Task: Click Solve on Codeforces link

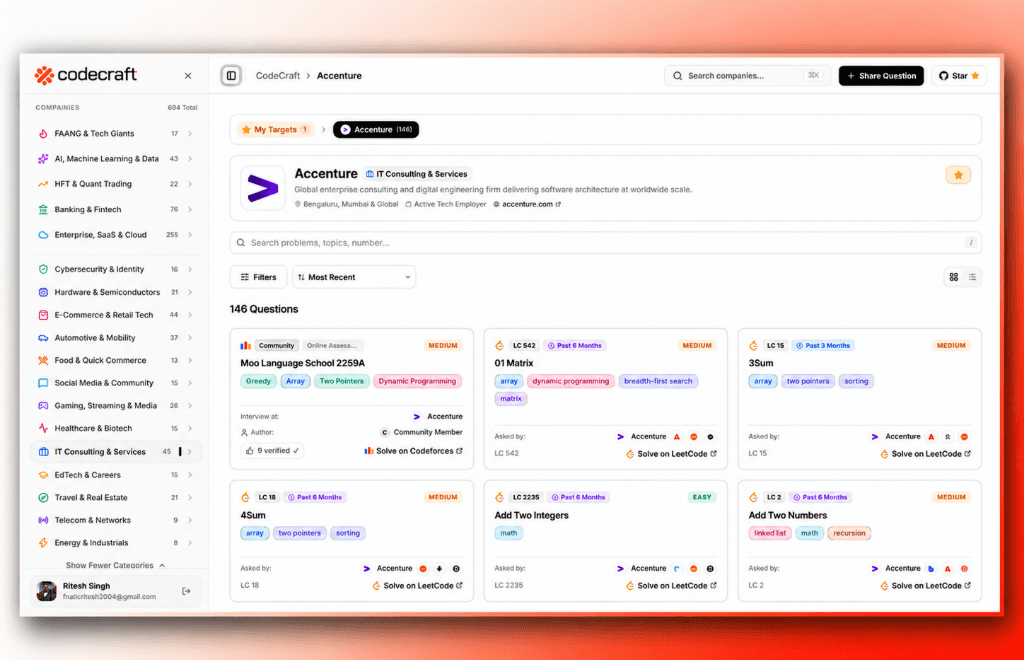Action: coord(413,451)
